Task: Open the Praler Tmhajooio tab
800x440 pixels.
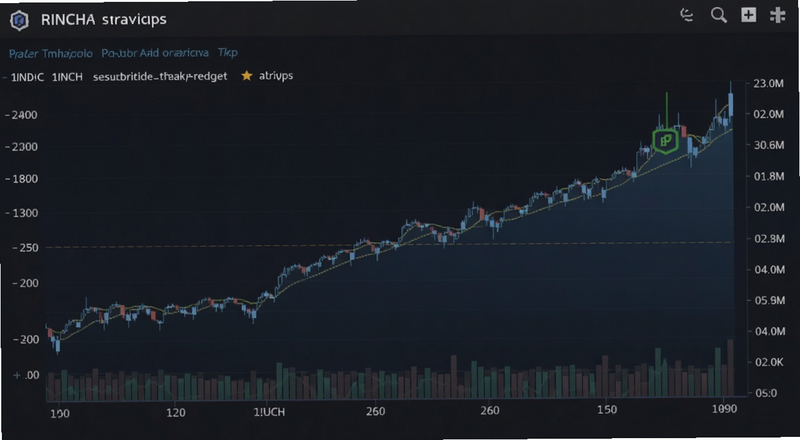Action: pyautogui.click(x=51, y=53)
